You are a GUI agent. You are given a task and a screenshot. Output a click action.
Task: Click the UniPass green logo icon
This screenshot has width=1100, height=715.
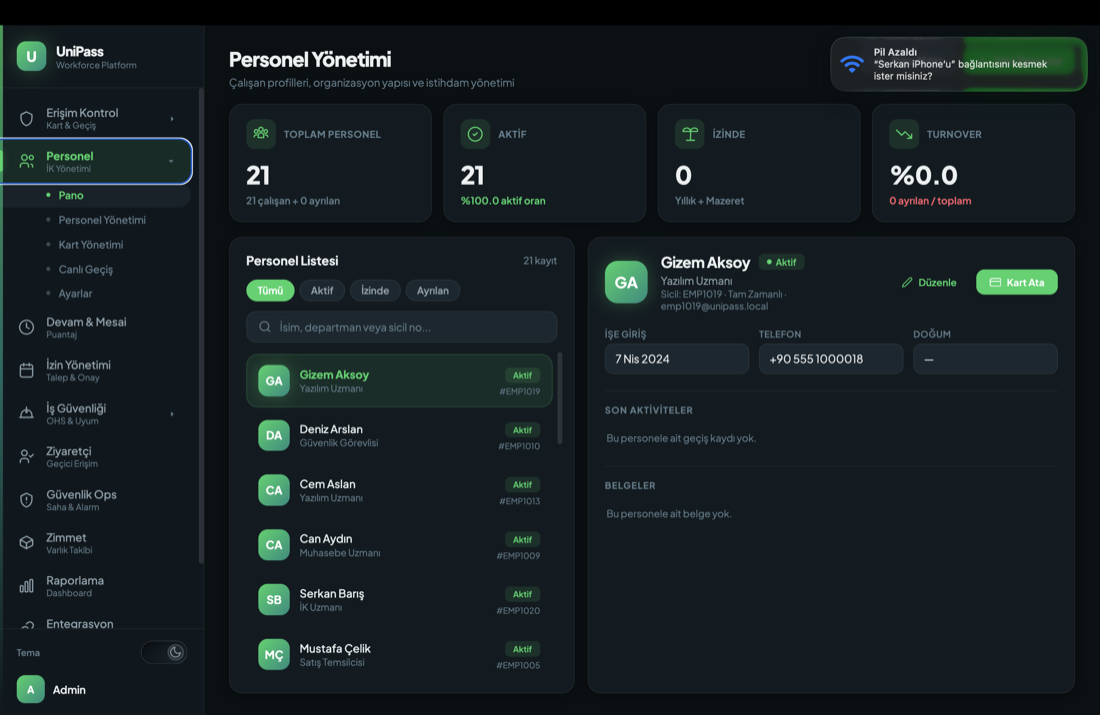(x=32, y=57)
